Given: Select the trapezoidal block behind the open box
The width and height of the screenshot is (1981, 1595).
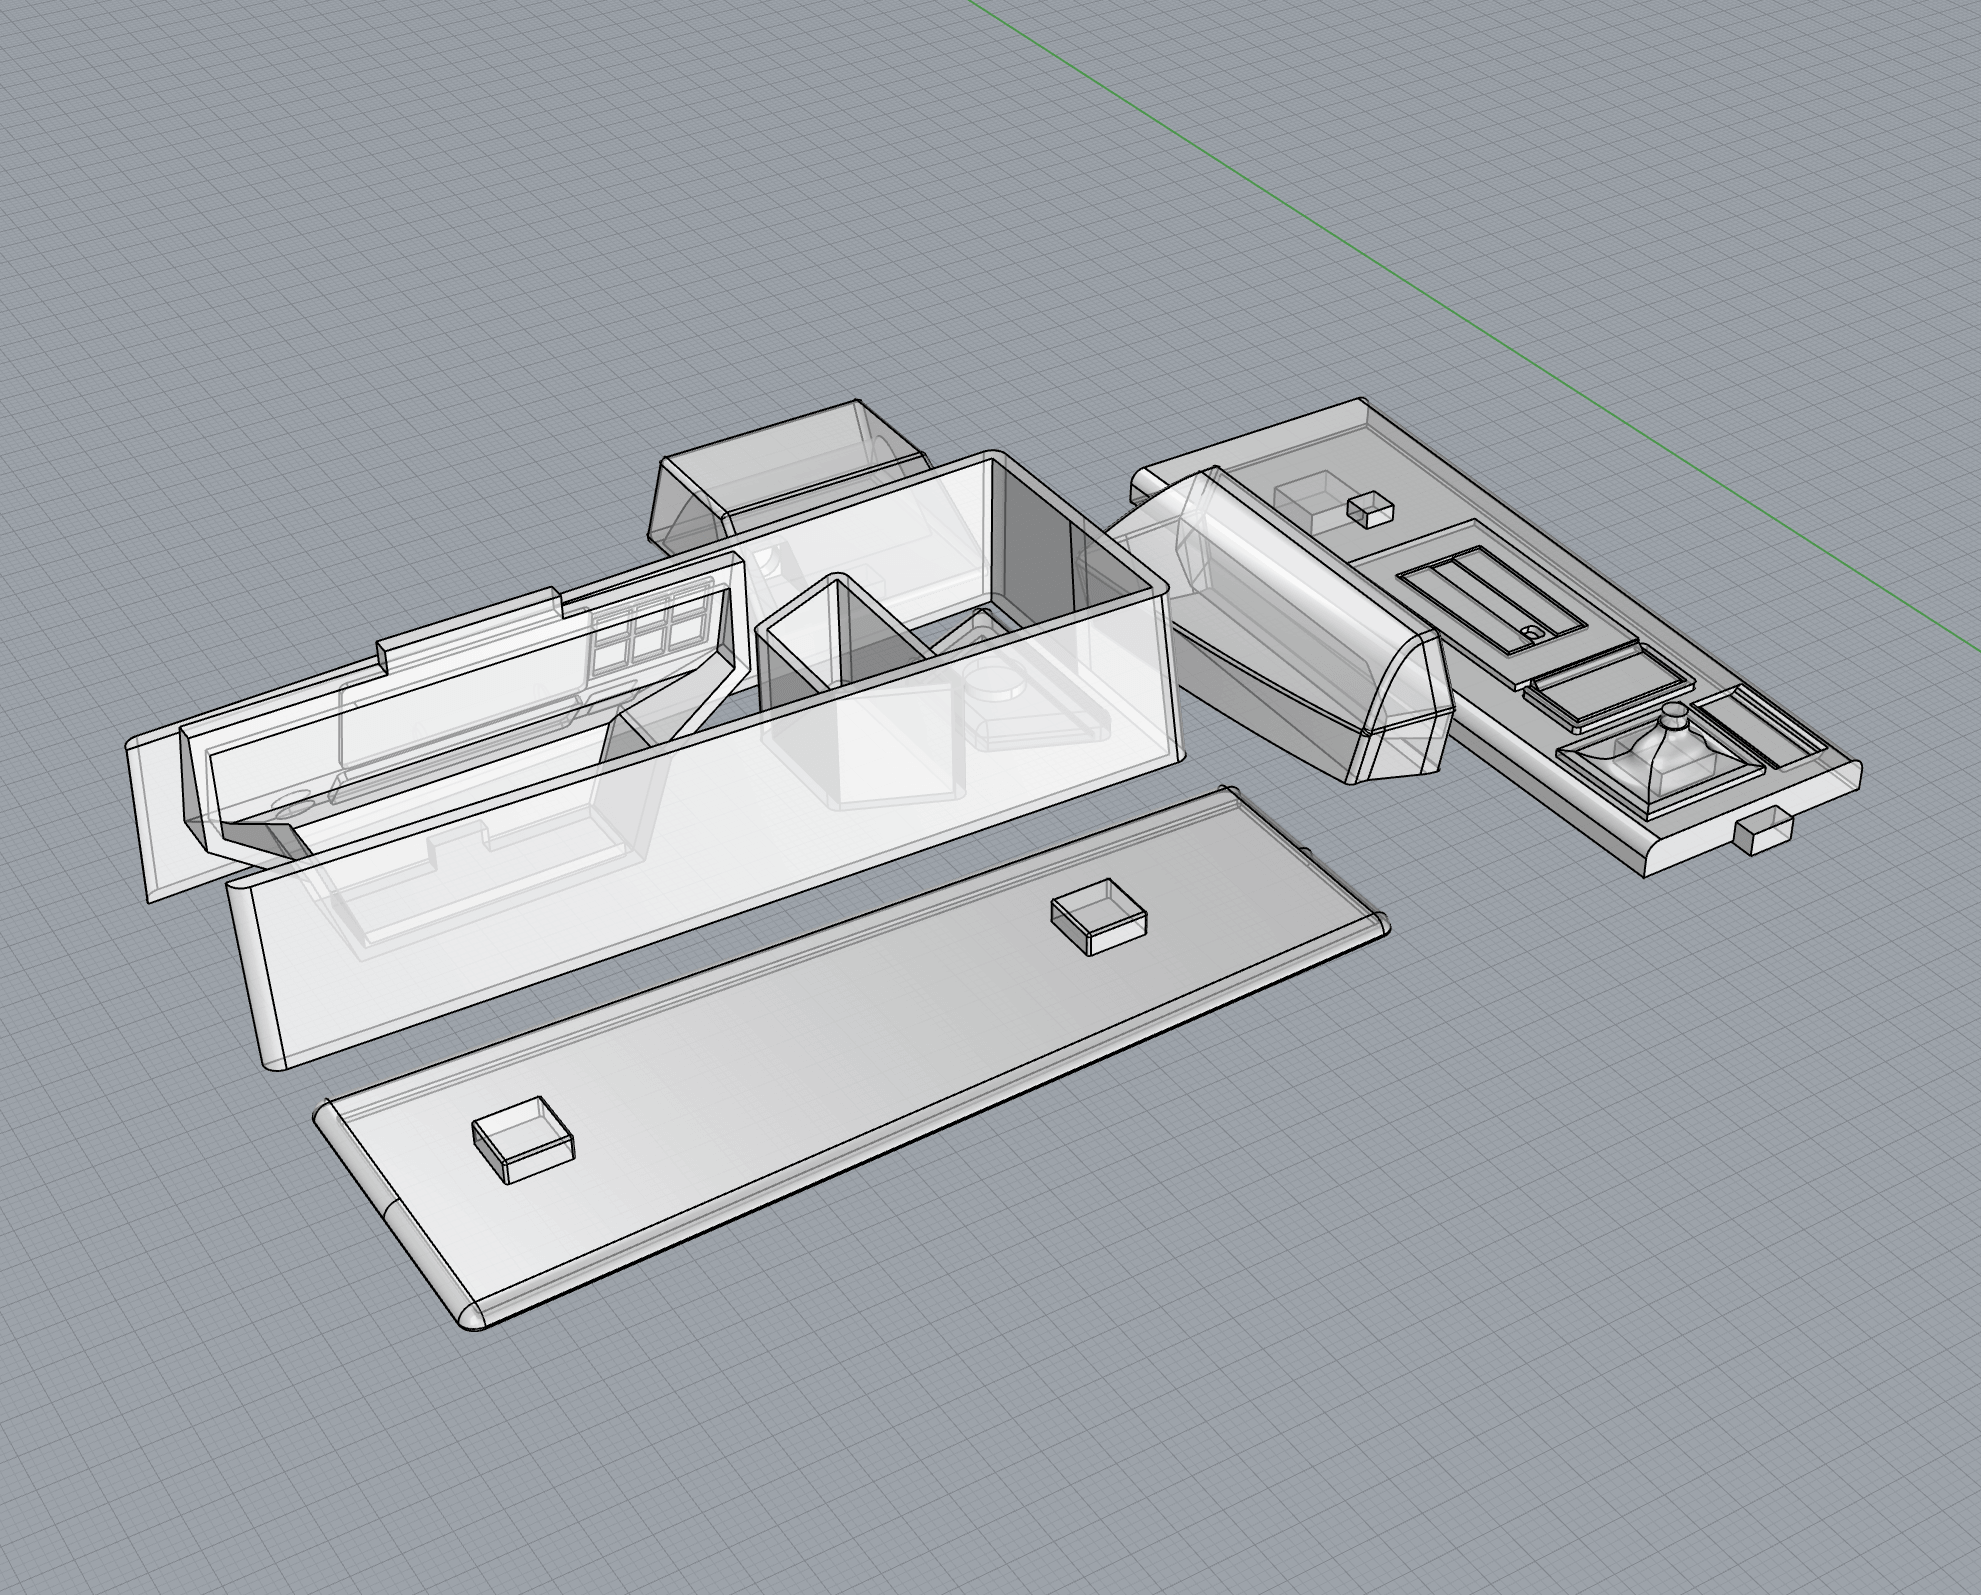Looking at the screenshot, I should click(790, 475).
